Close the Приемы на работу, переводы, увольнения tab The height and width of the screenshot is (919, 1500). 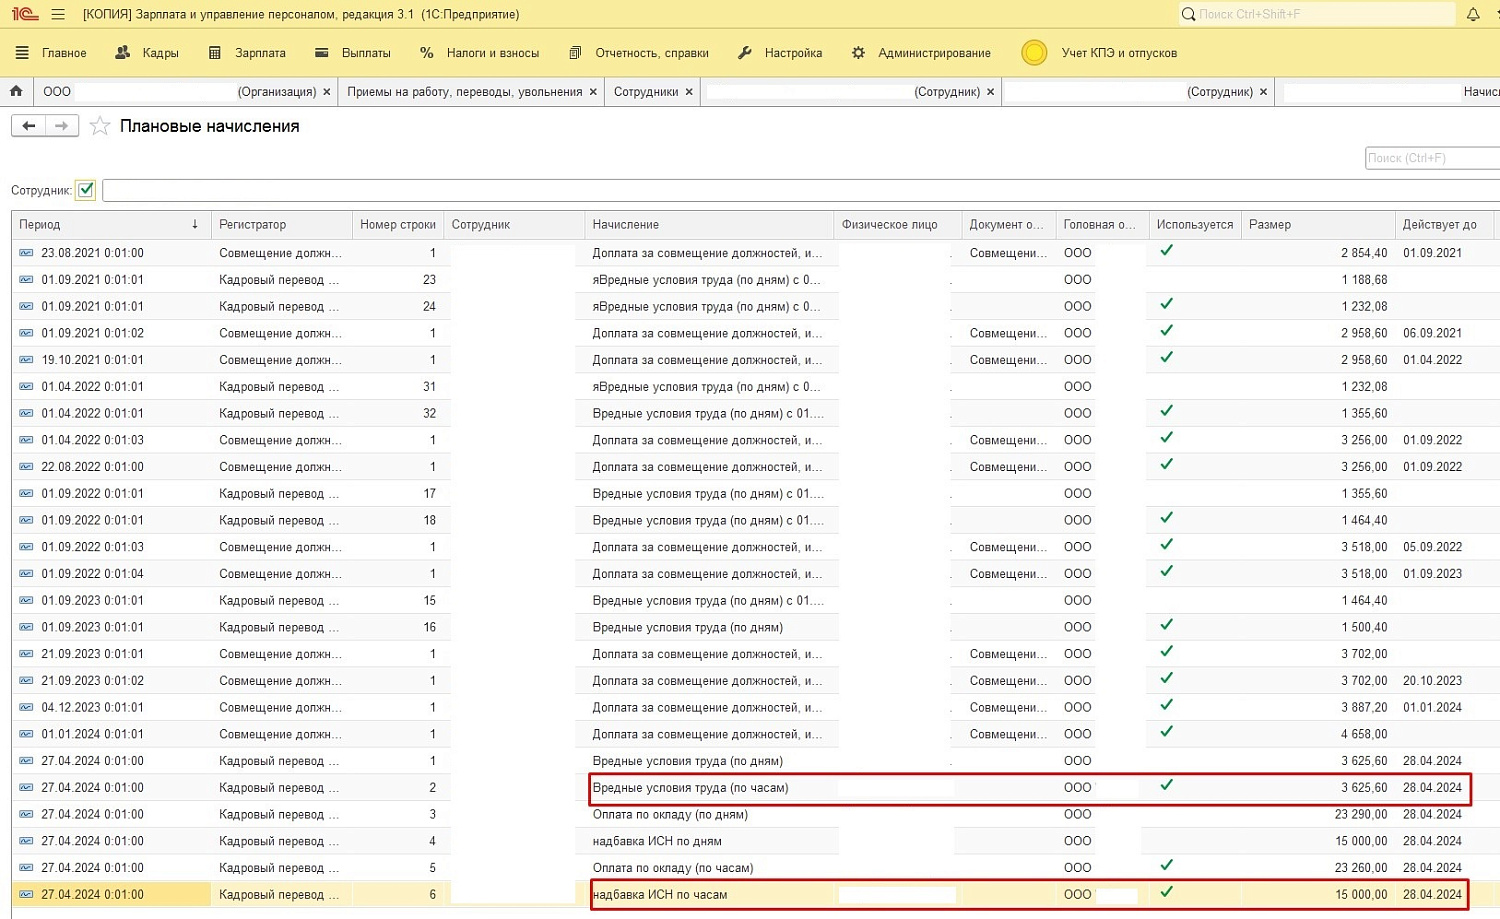[x=593, y=92]
